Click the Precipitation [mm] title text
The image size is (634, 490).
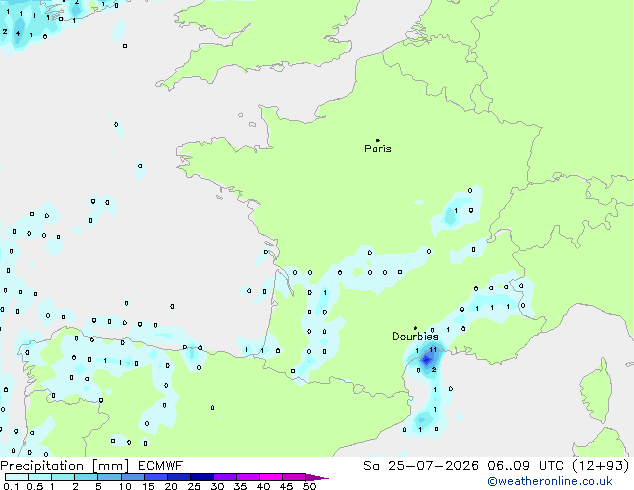coord(65,466)
